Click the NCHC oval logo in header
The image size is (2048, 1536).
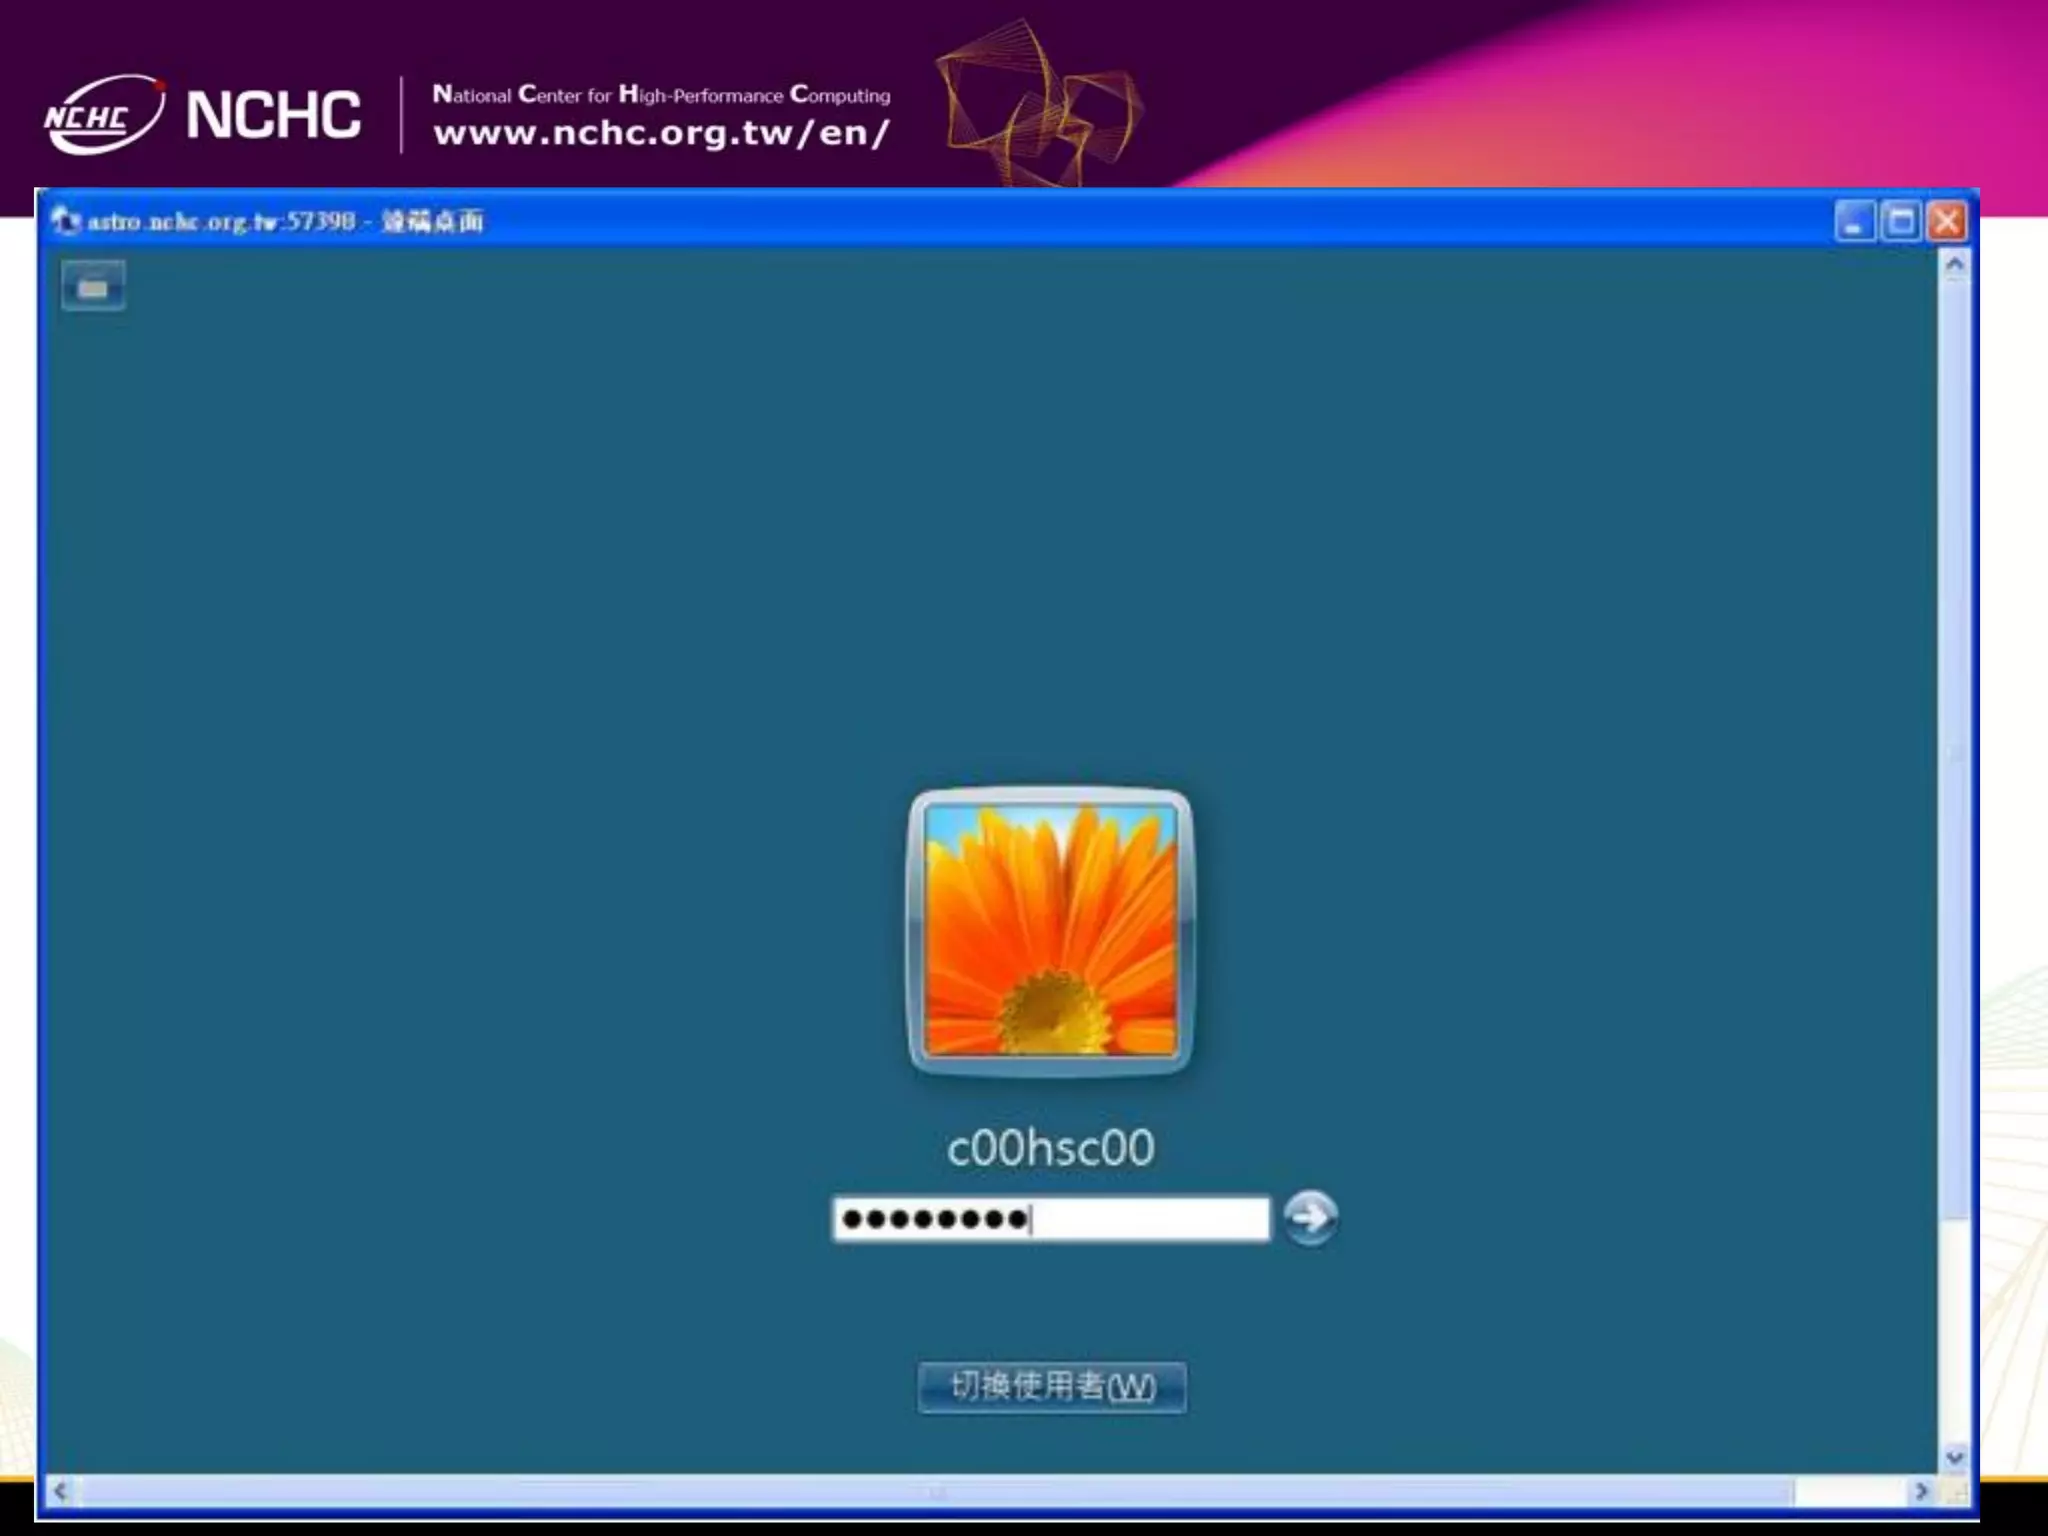[x=102, y=114]
